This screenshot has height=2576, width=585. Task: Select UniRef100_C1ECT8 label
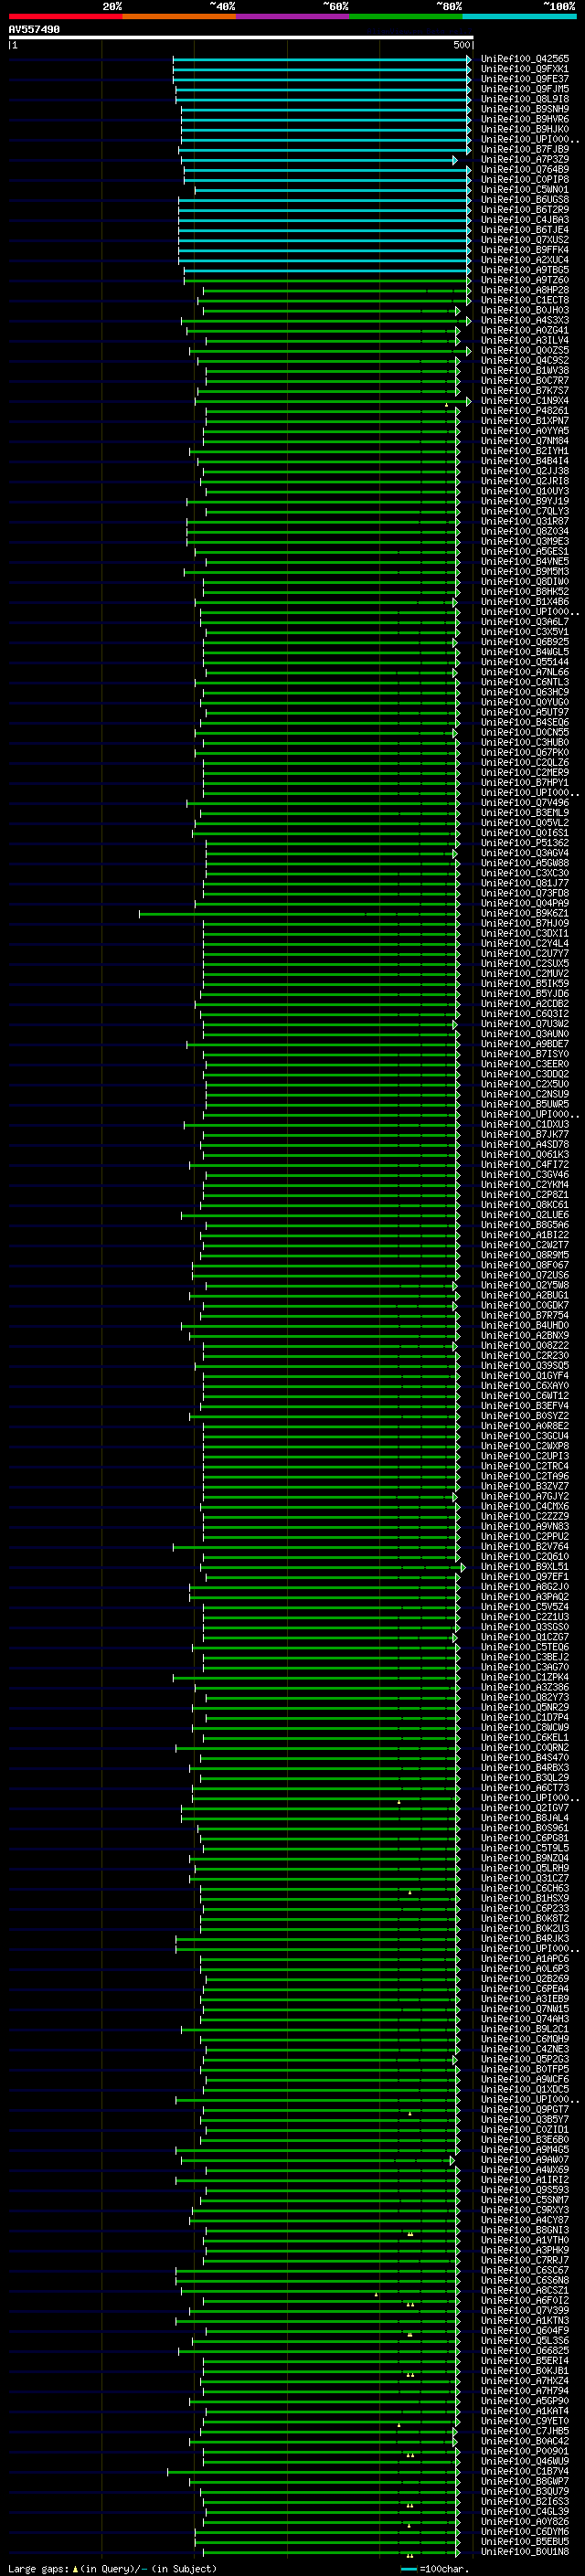tap(524, 300)
